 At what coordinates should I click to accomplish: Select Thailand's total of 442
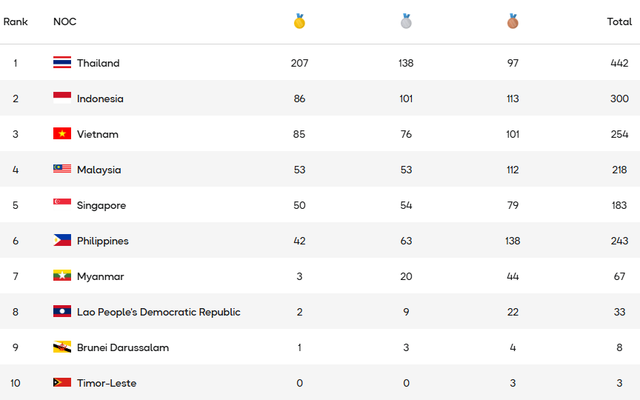point(619,63)
